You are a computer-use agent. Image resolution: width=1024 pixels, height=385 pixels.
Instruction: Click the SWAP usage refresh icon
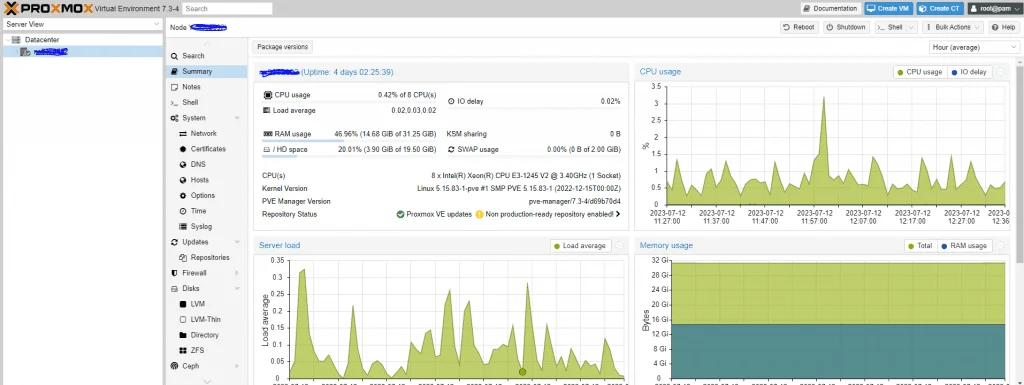[451, 149]
